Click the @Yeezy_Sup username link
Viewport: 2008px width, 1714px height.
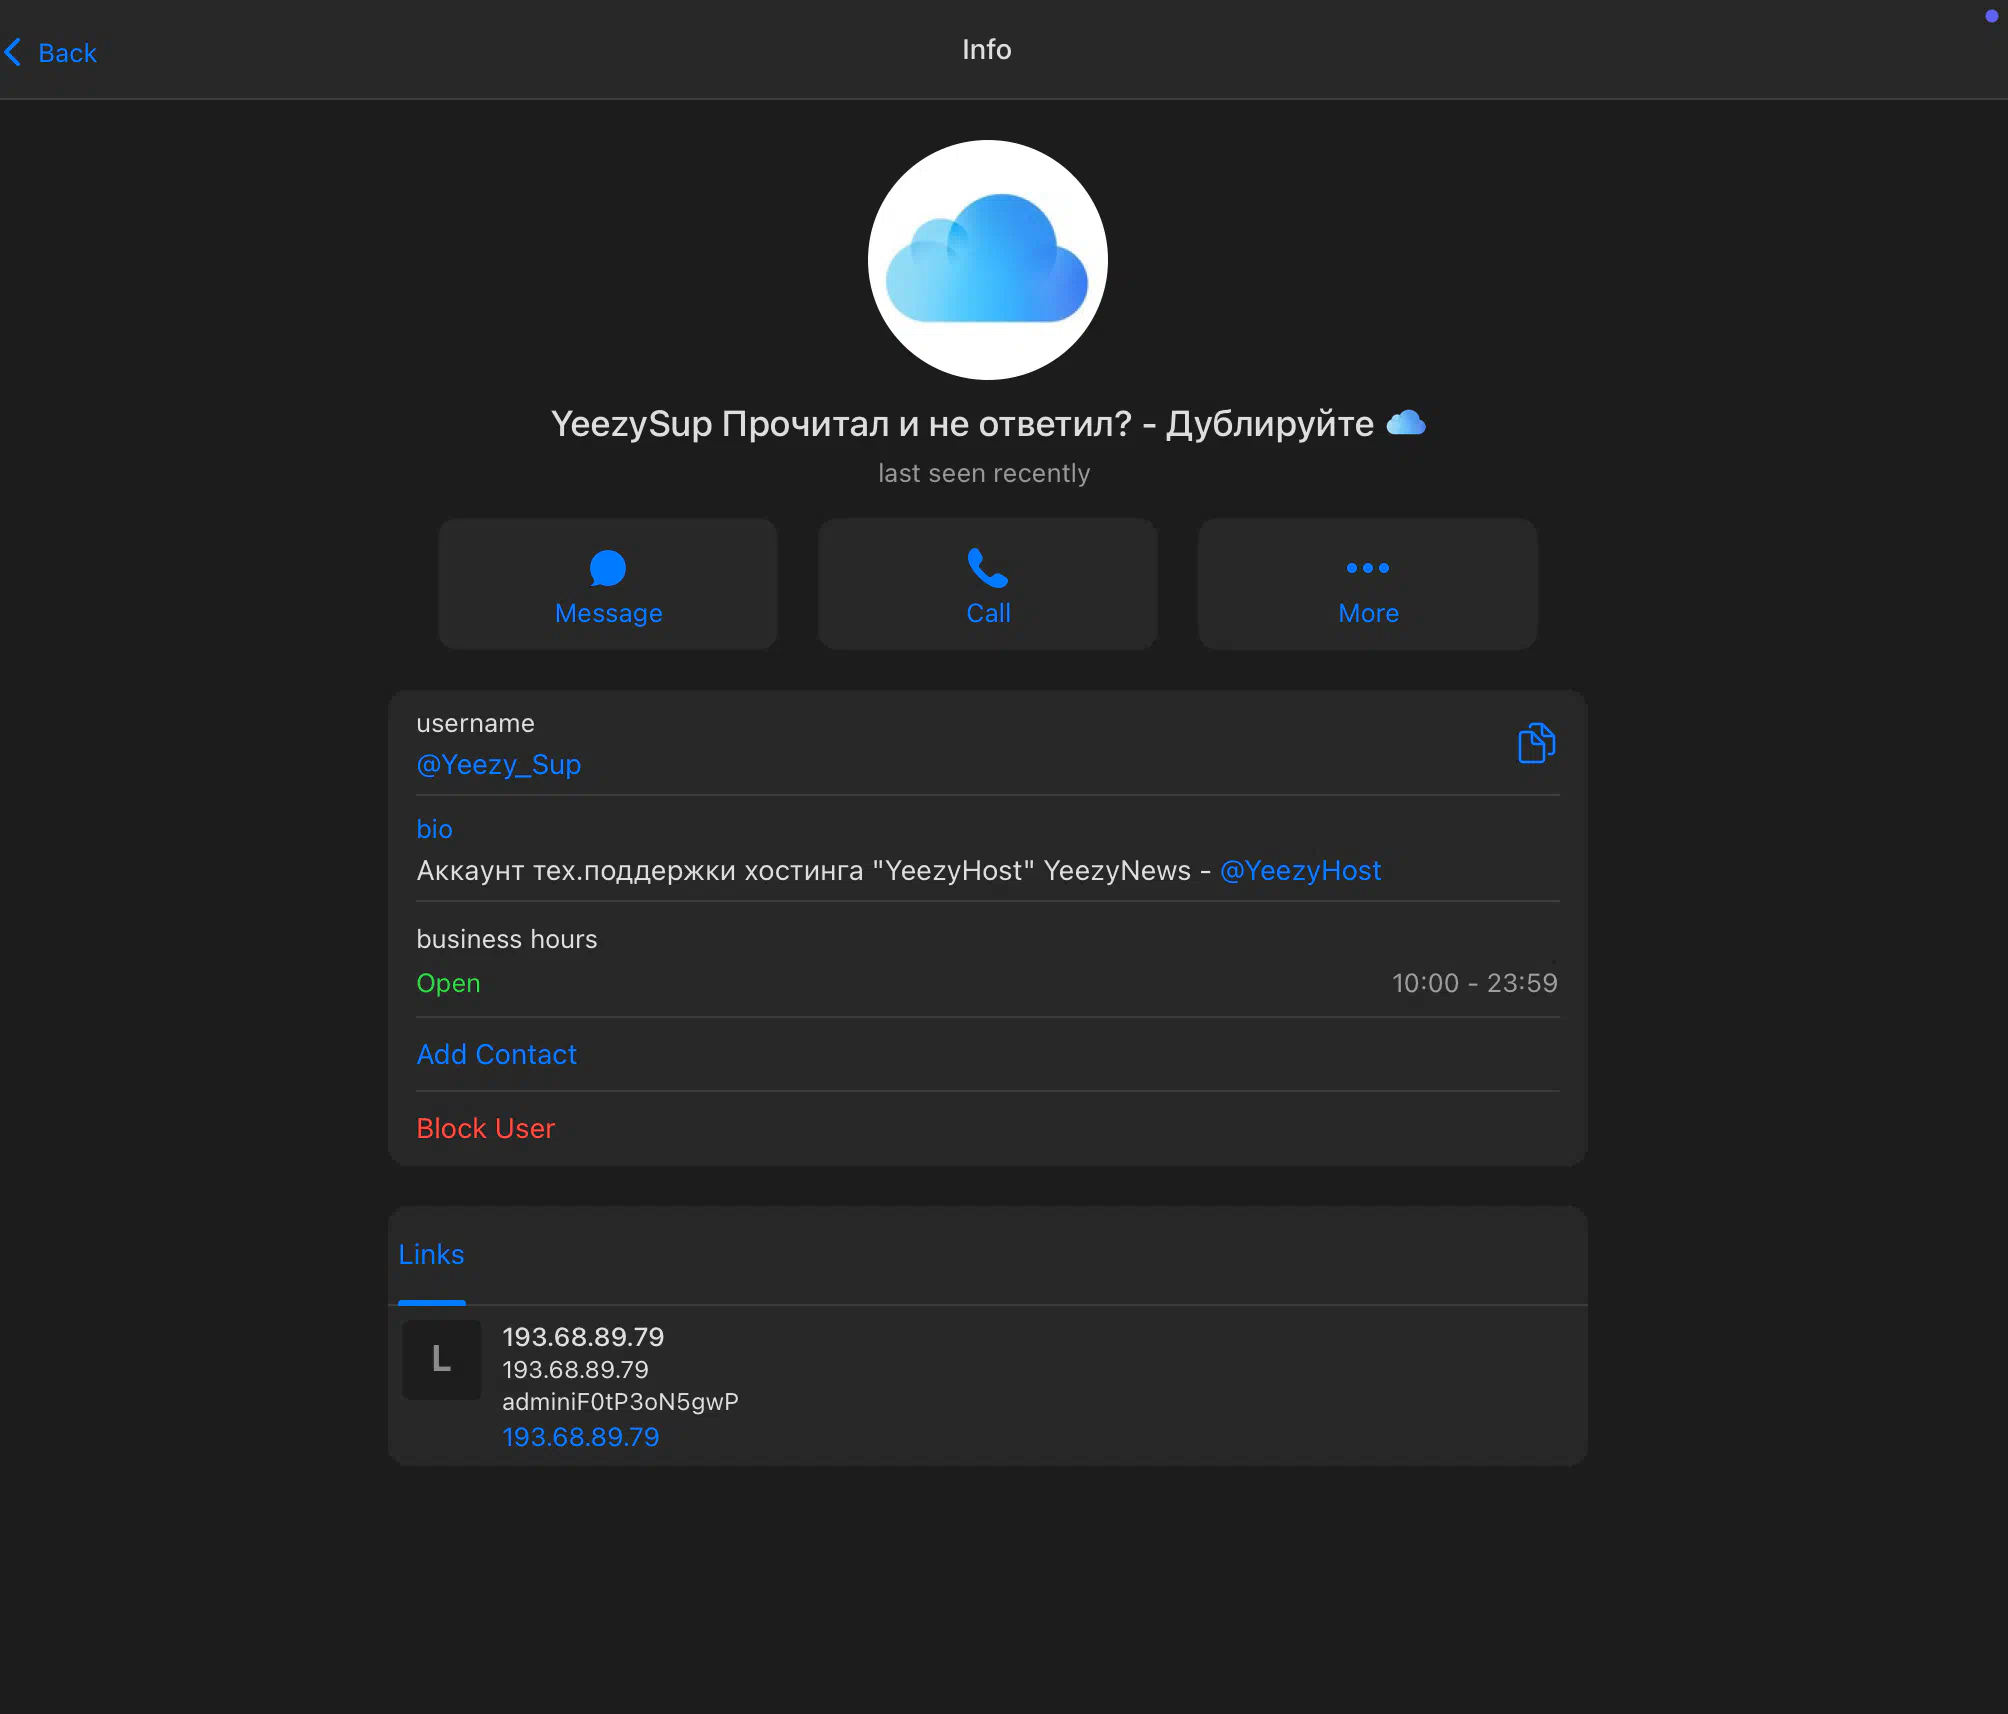click(498, 764)
